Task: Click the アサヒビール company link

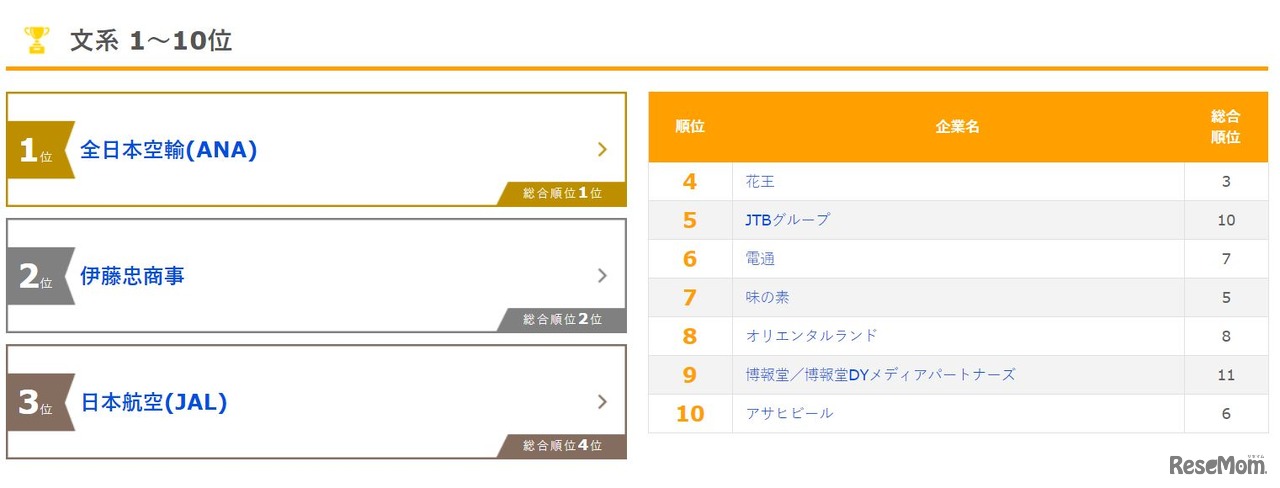Action: [x=789, y=413]
